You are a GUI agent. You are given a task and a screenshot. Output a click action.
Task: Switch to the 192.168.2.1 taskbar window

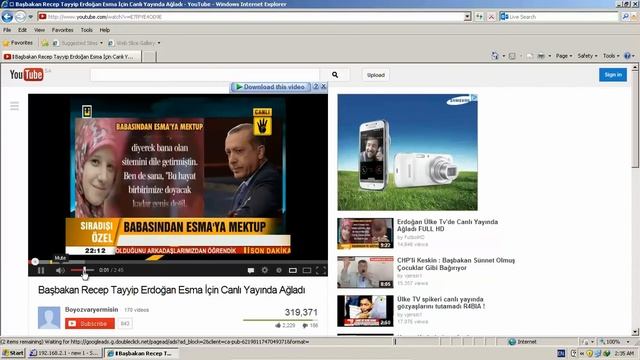(64, 353)
